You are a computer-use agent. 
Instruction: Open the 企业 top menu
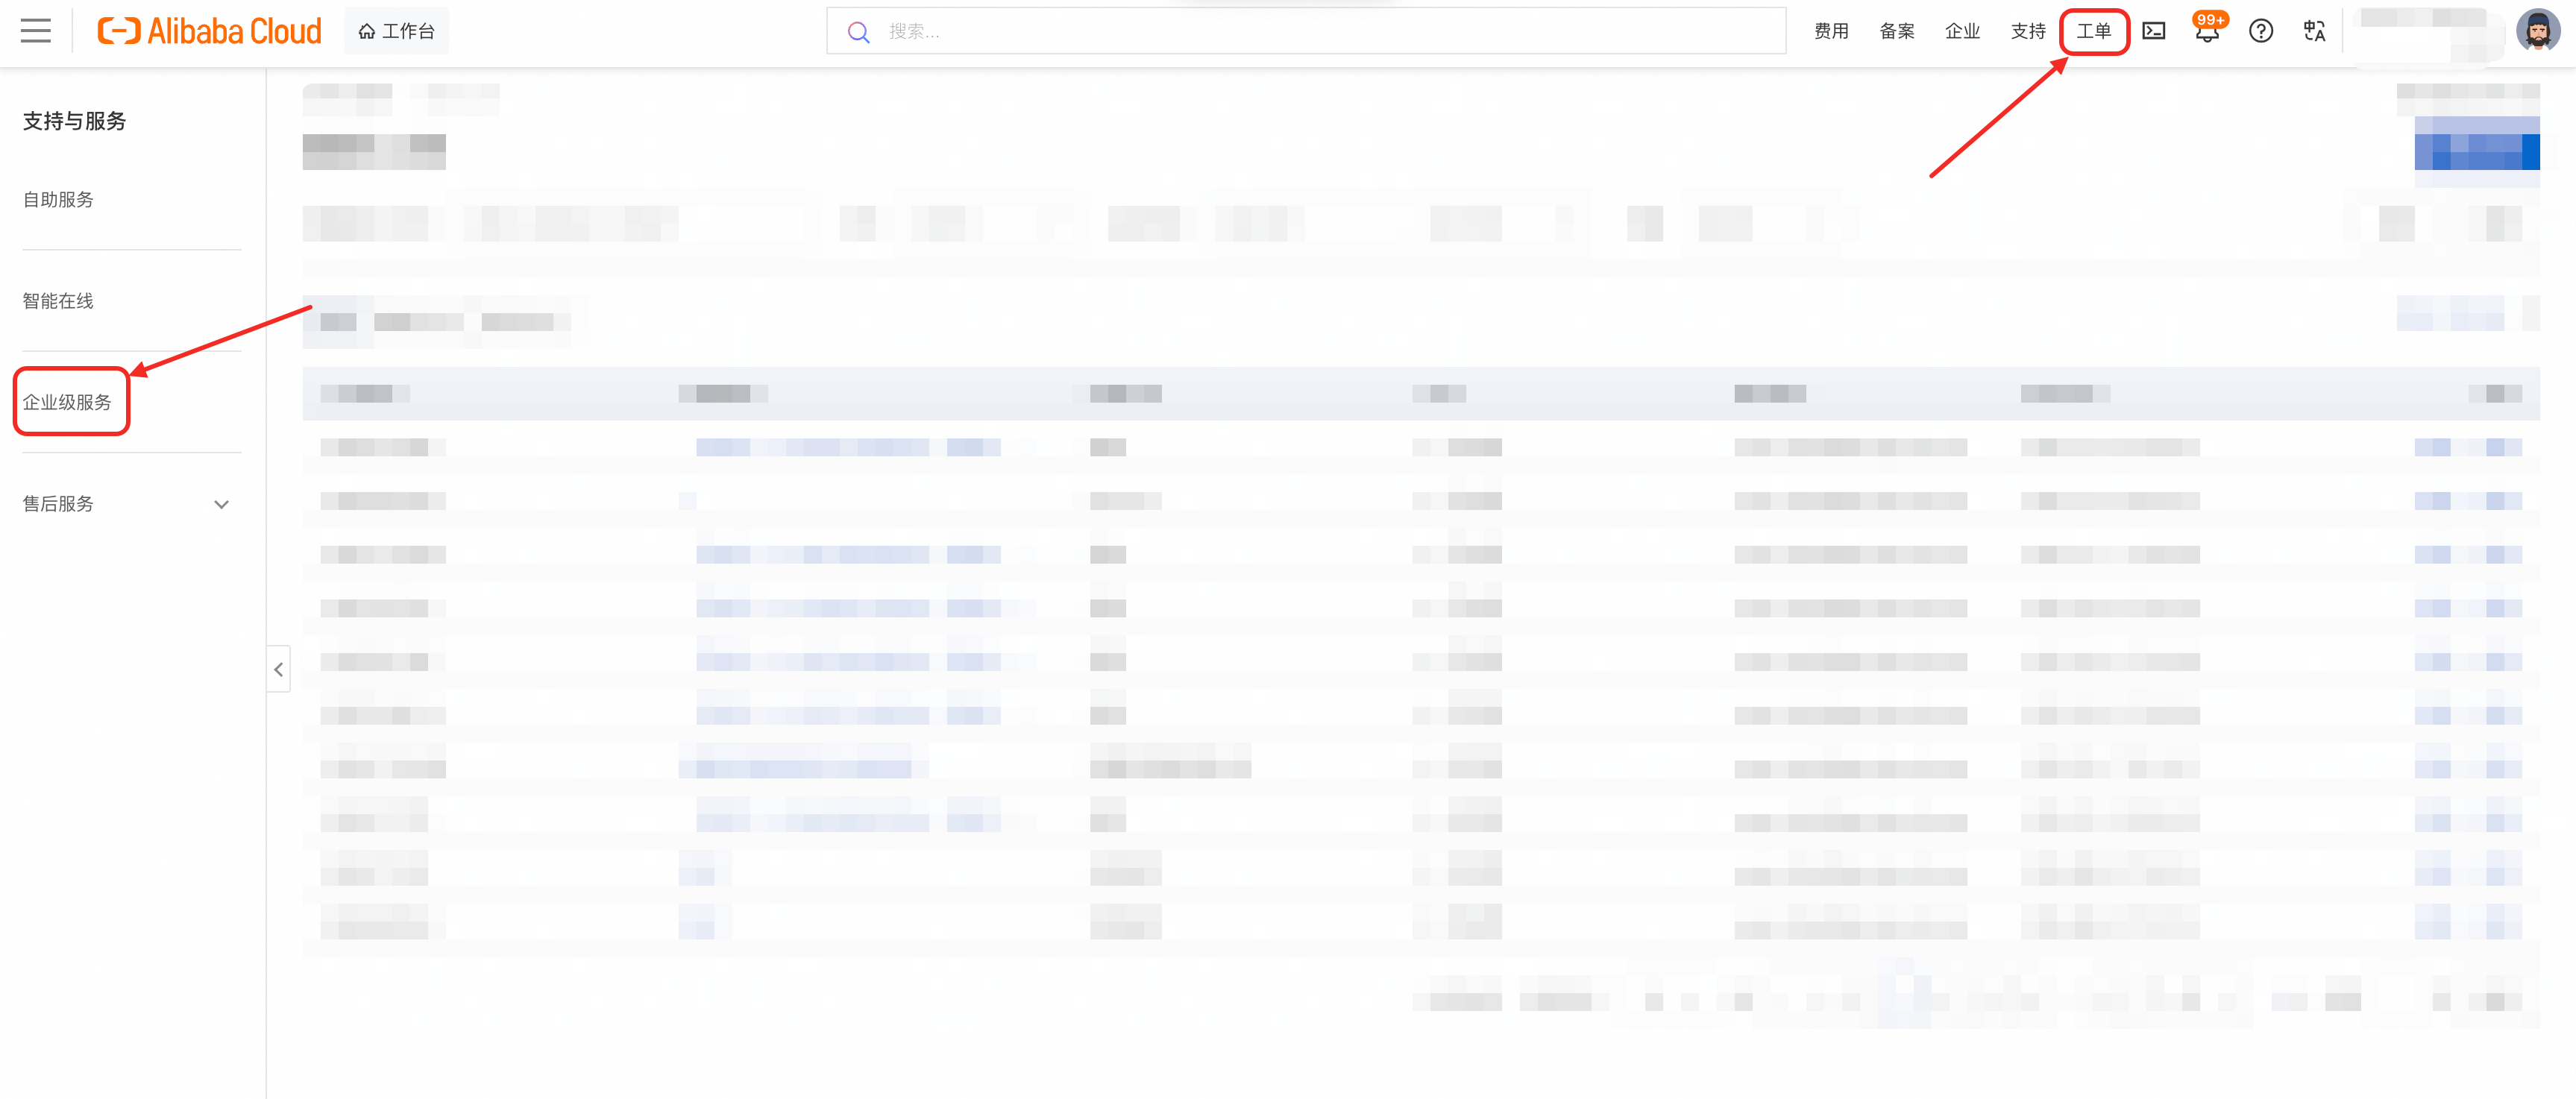pyautogui.click(x=1962, y=31)
